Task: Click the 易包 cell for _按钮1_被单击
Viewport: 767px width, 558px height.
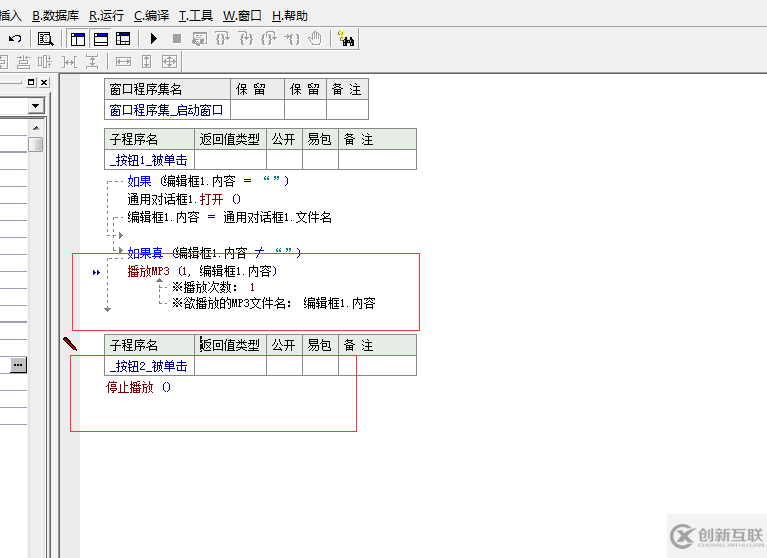Action: pyautogui.click(x=320, y=160)
